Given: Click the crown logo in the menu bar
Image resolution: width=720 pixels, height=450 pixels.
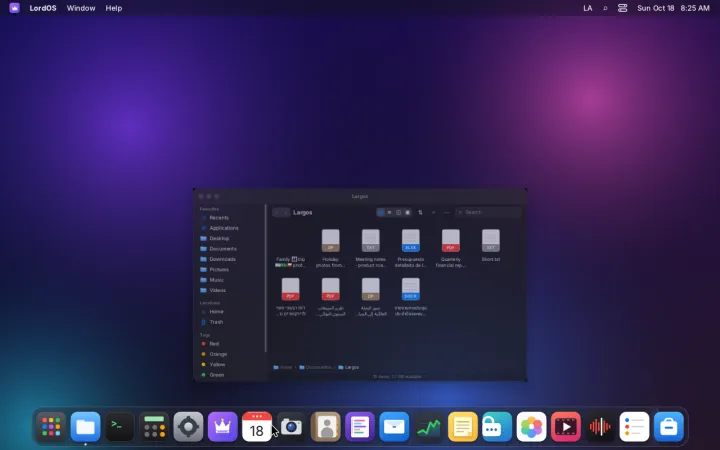Looking at the screenshot, I should (x=14, y=8).
